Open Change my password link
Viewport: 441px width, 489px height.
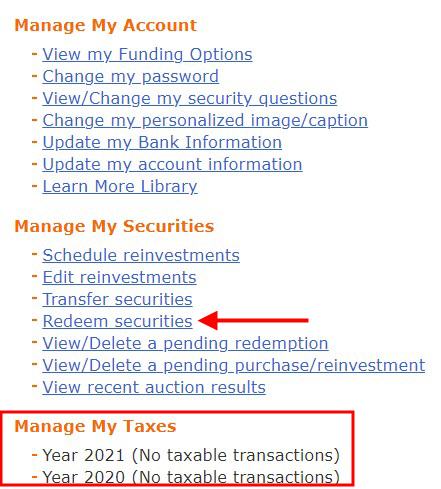(x=130, y=76)
